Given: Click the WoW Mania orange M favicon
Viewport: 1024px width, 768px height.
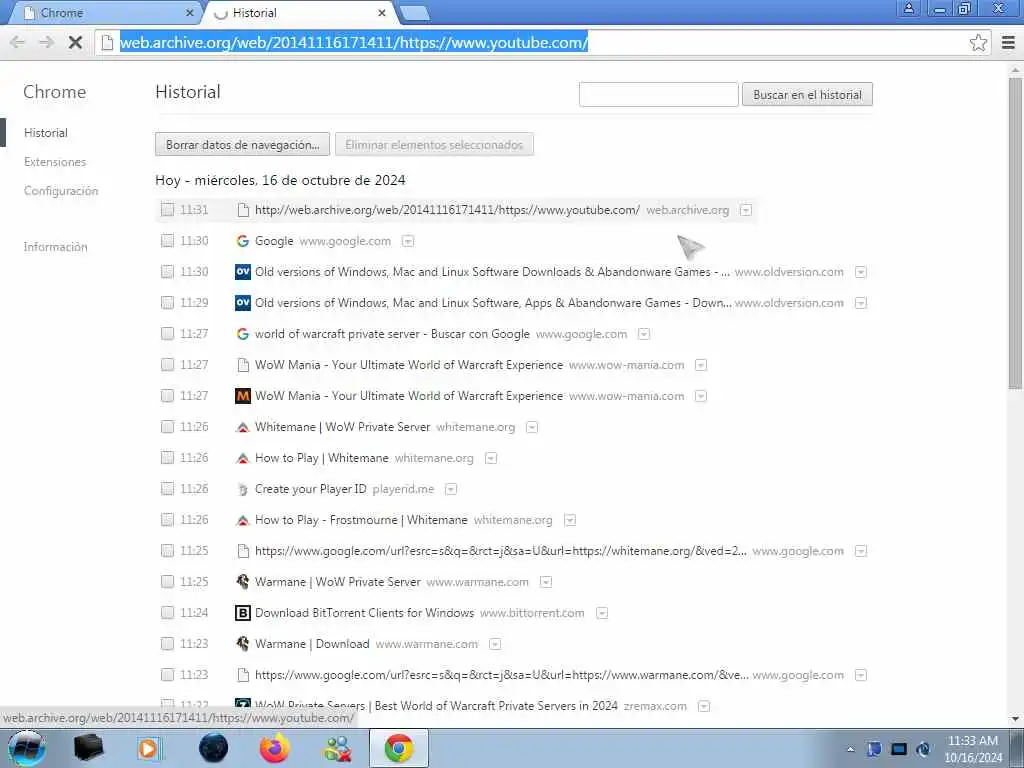Looking at the screenshot, I should tap(242, 396).
